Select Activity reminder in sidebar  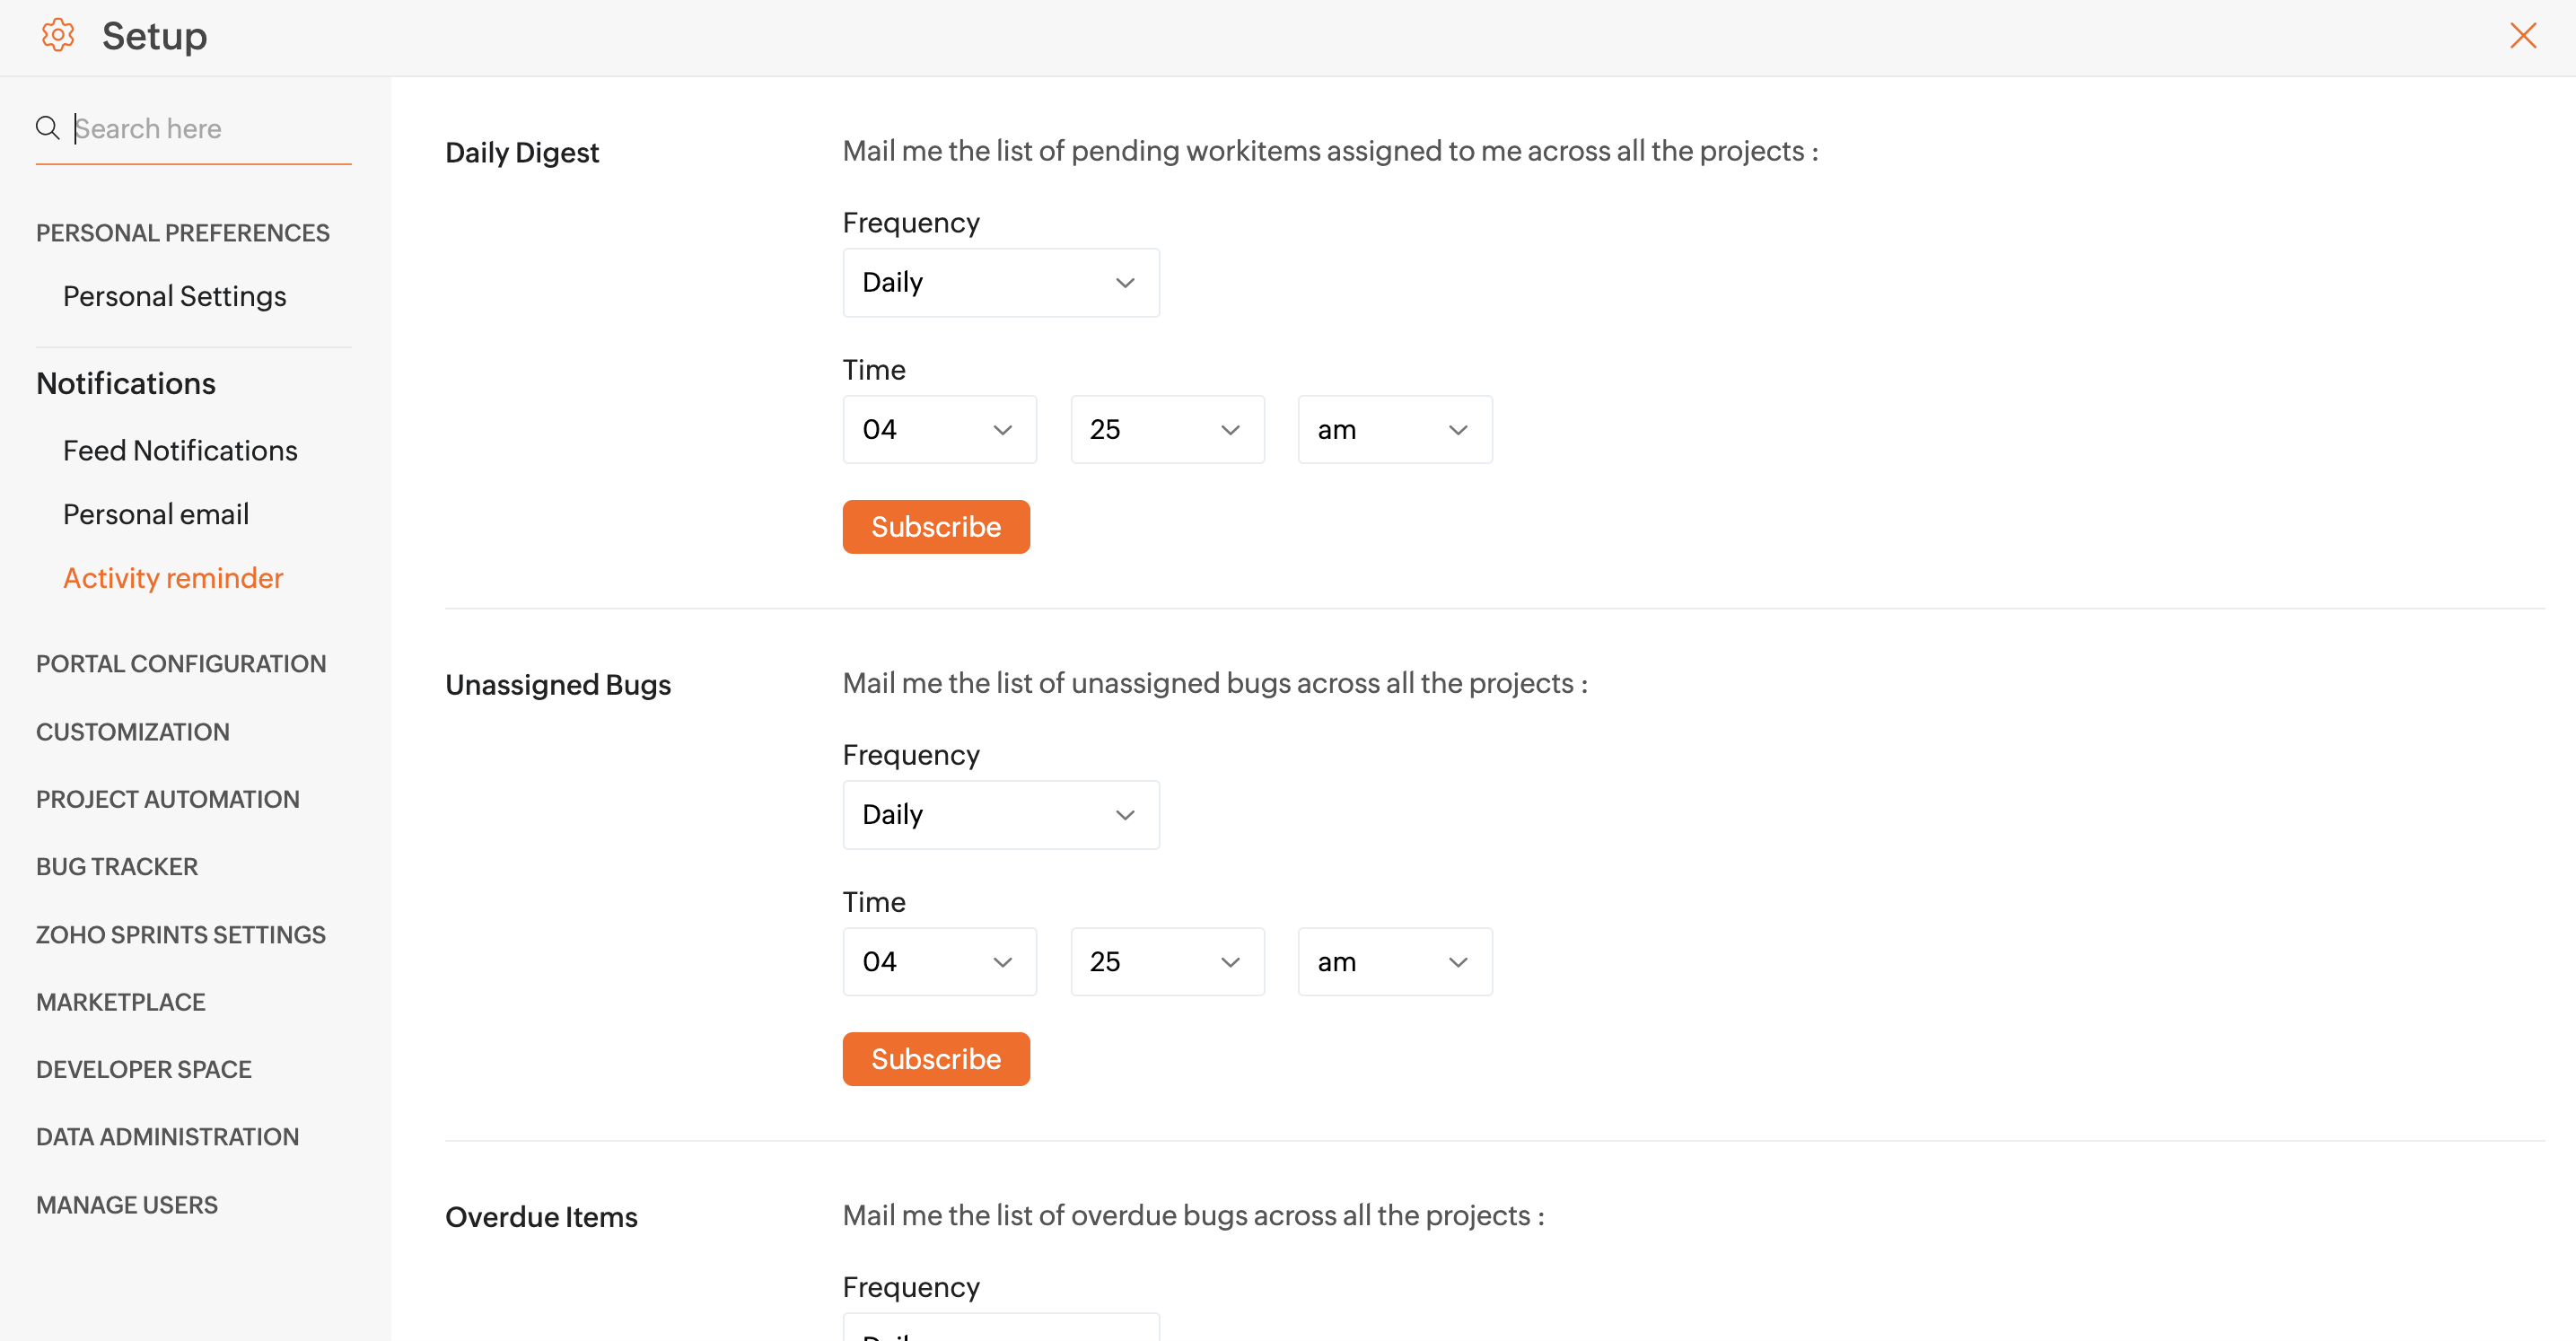(173, 578)
